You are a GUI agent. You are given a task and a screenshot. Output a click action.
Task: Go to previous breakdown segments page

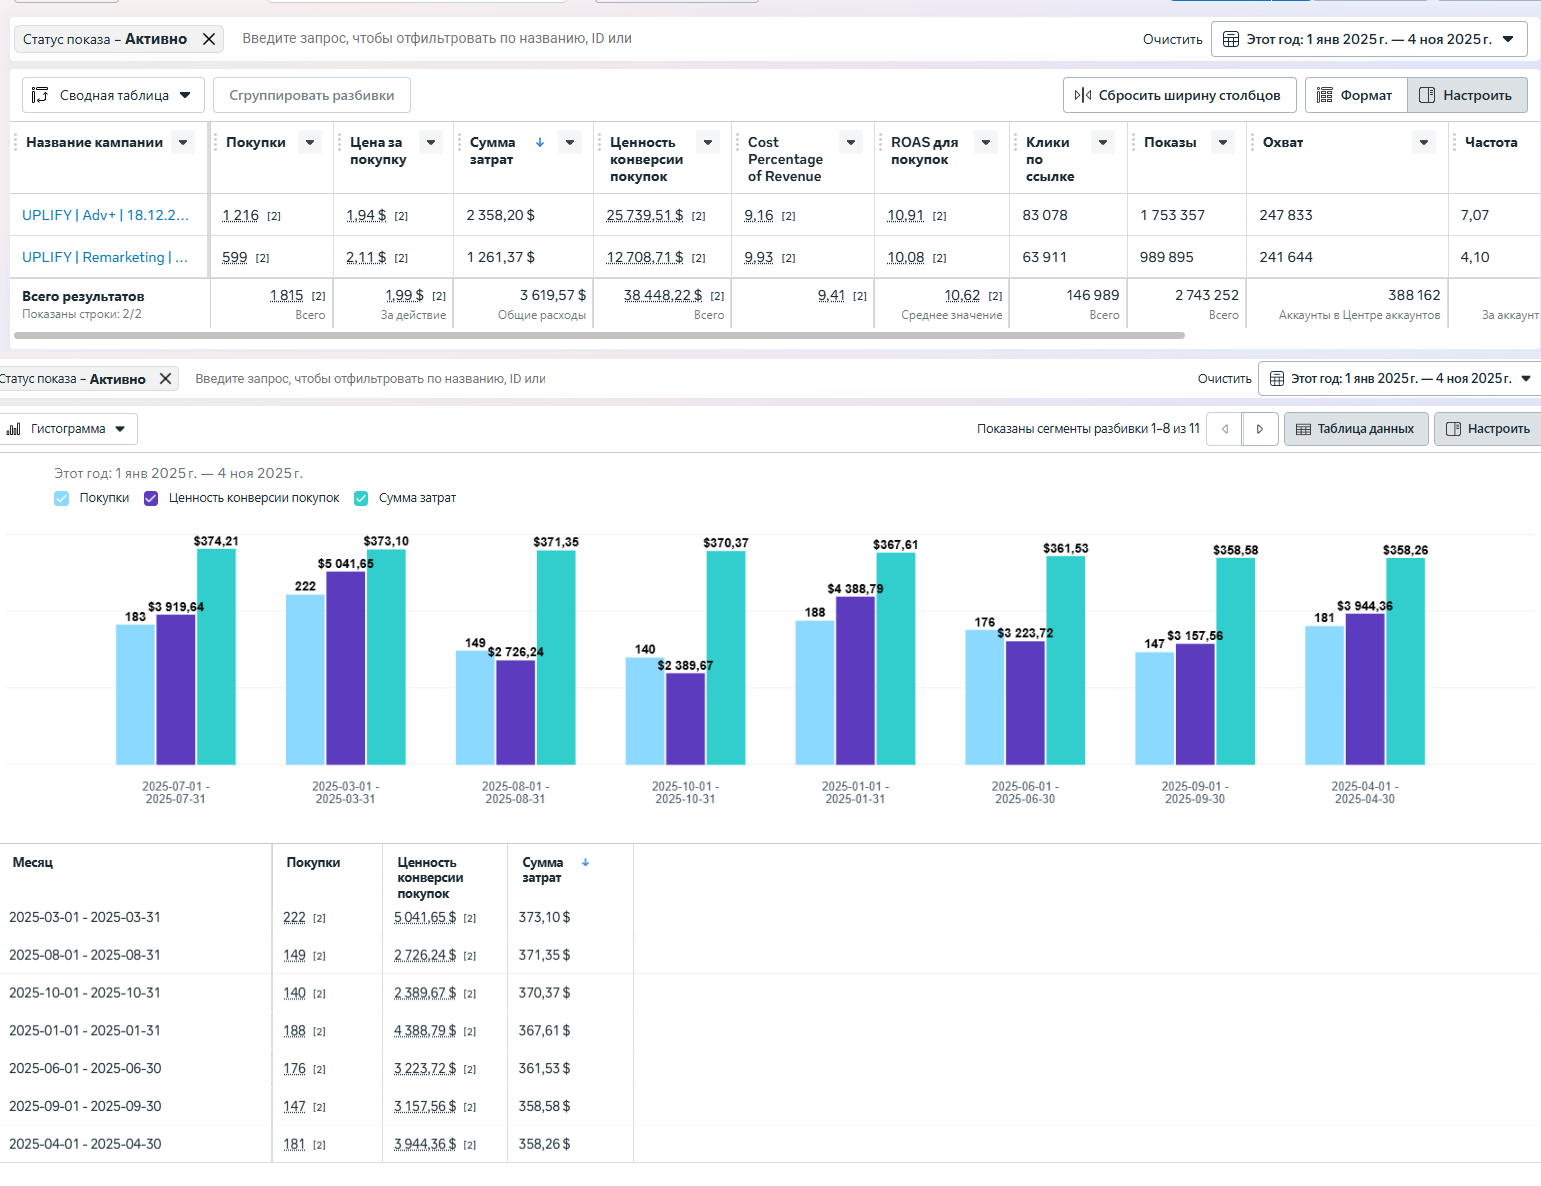[x=1225, y=429]
